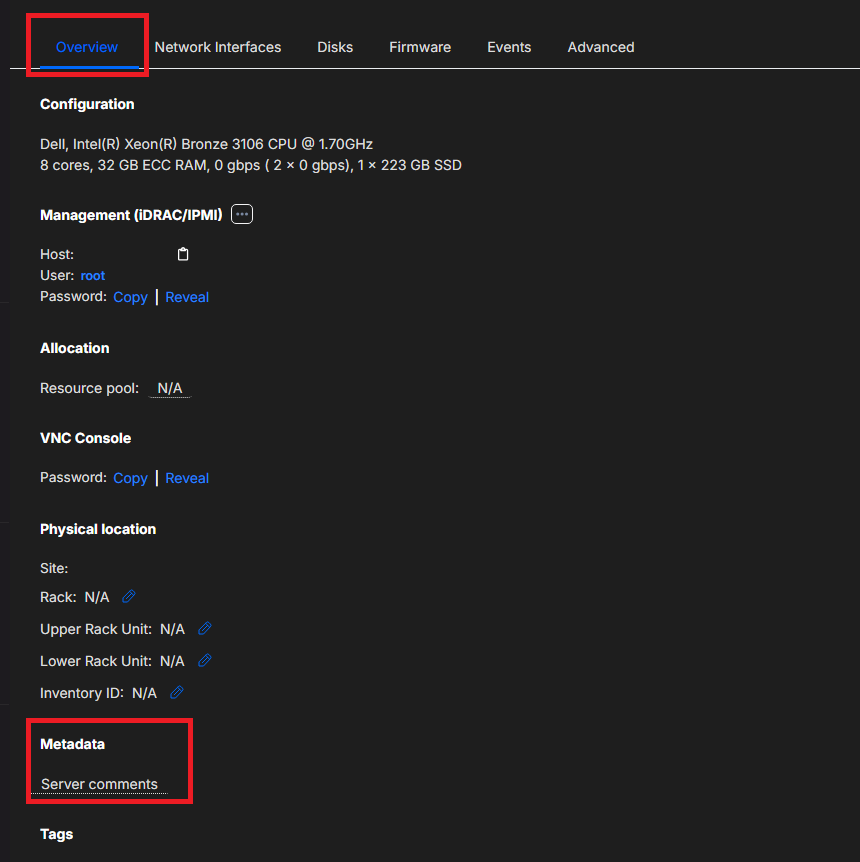Open the Disks tab
This screenshot has height=862, width=860.
click(335, 47)
